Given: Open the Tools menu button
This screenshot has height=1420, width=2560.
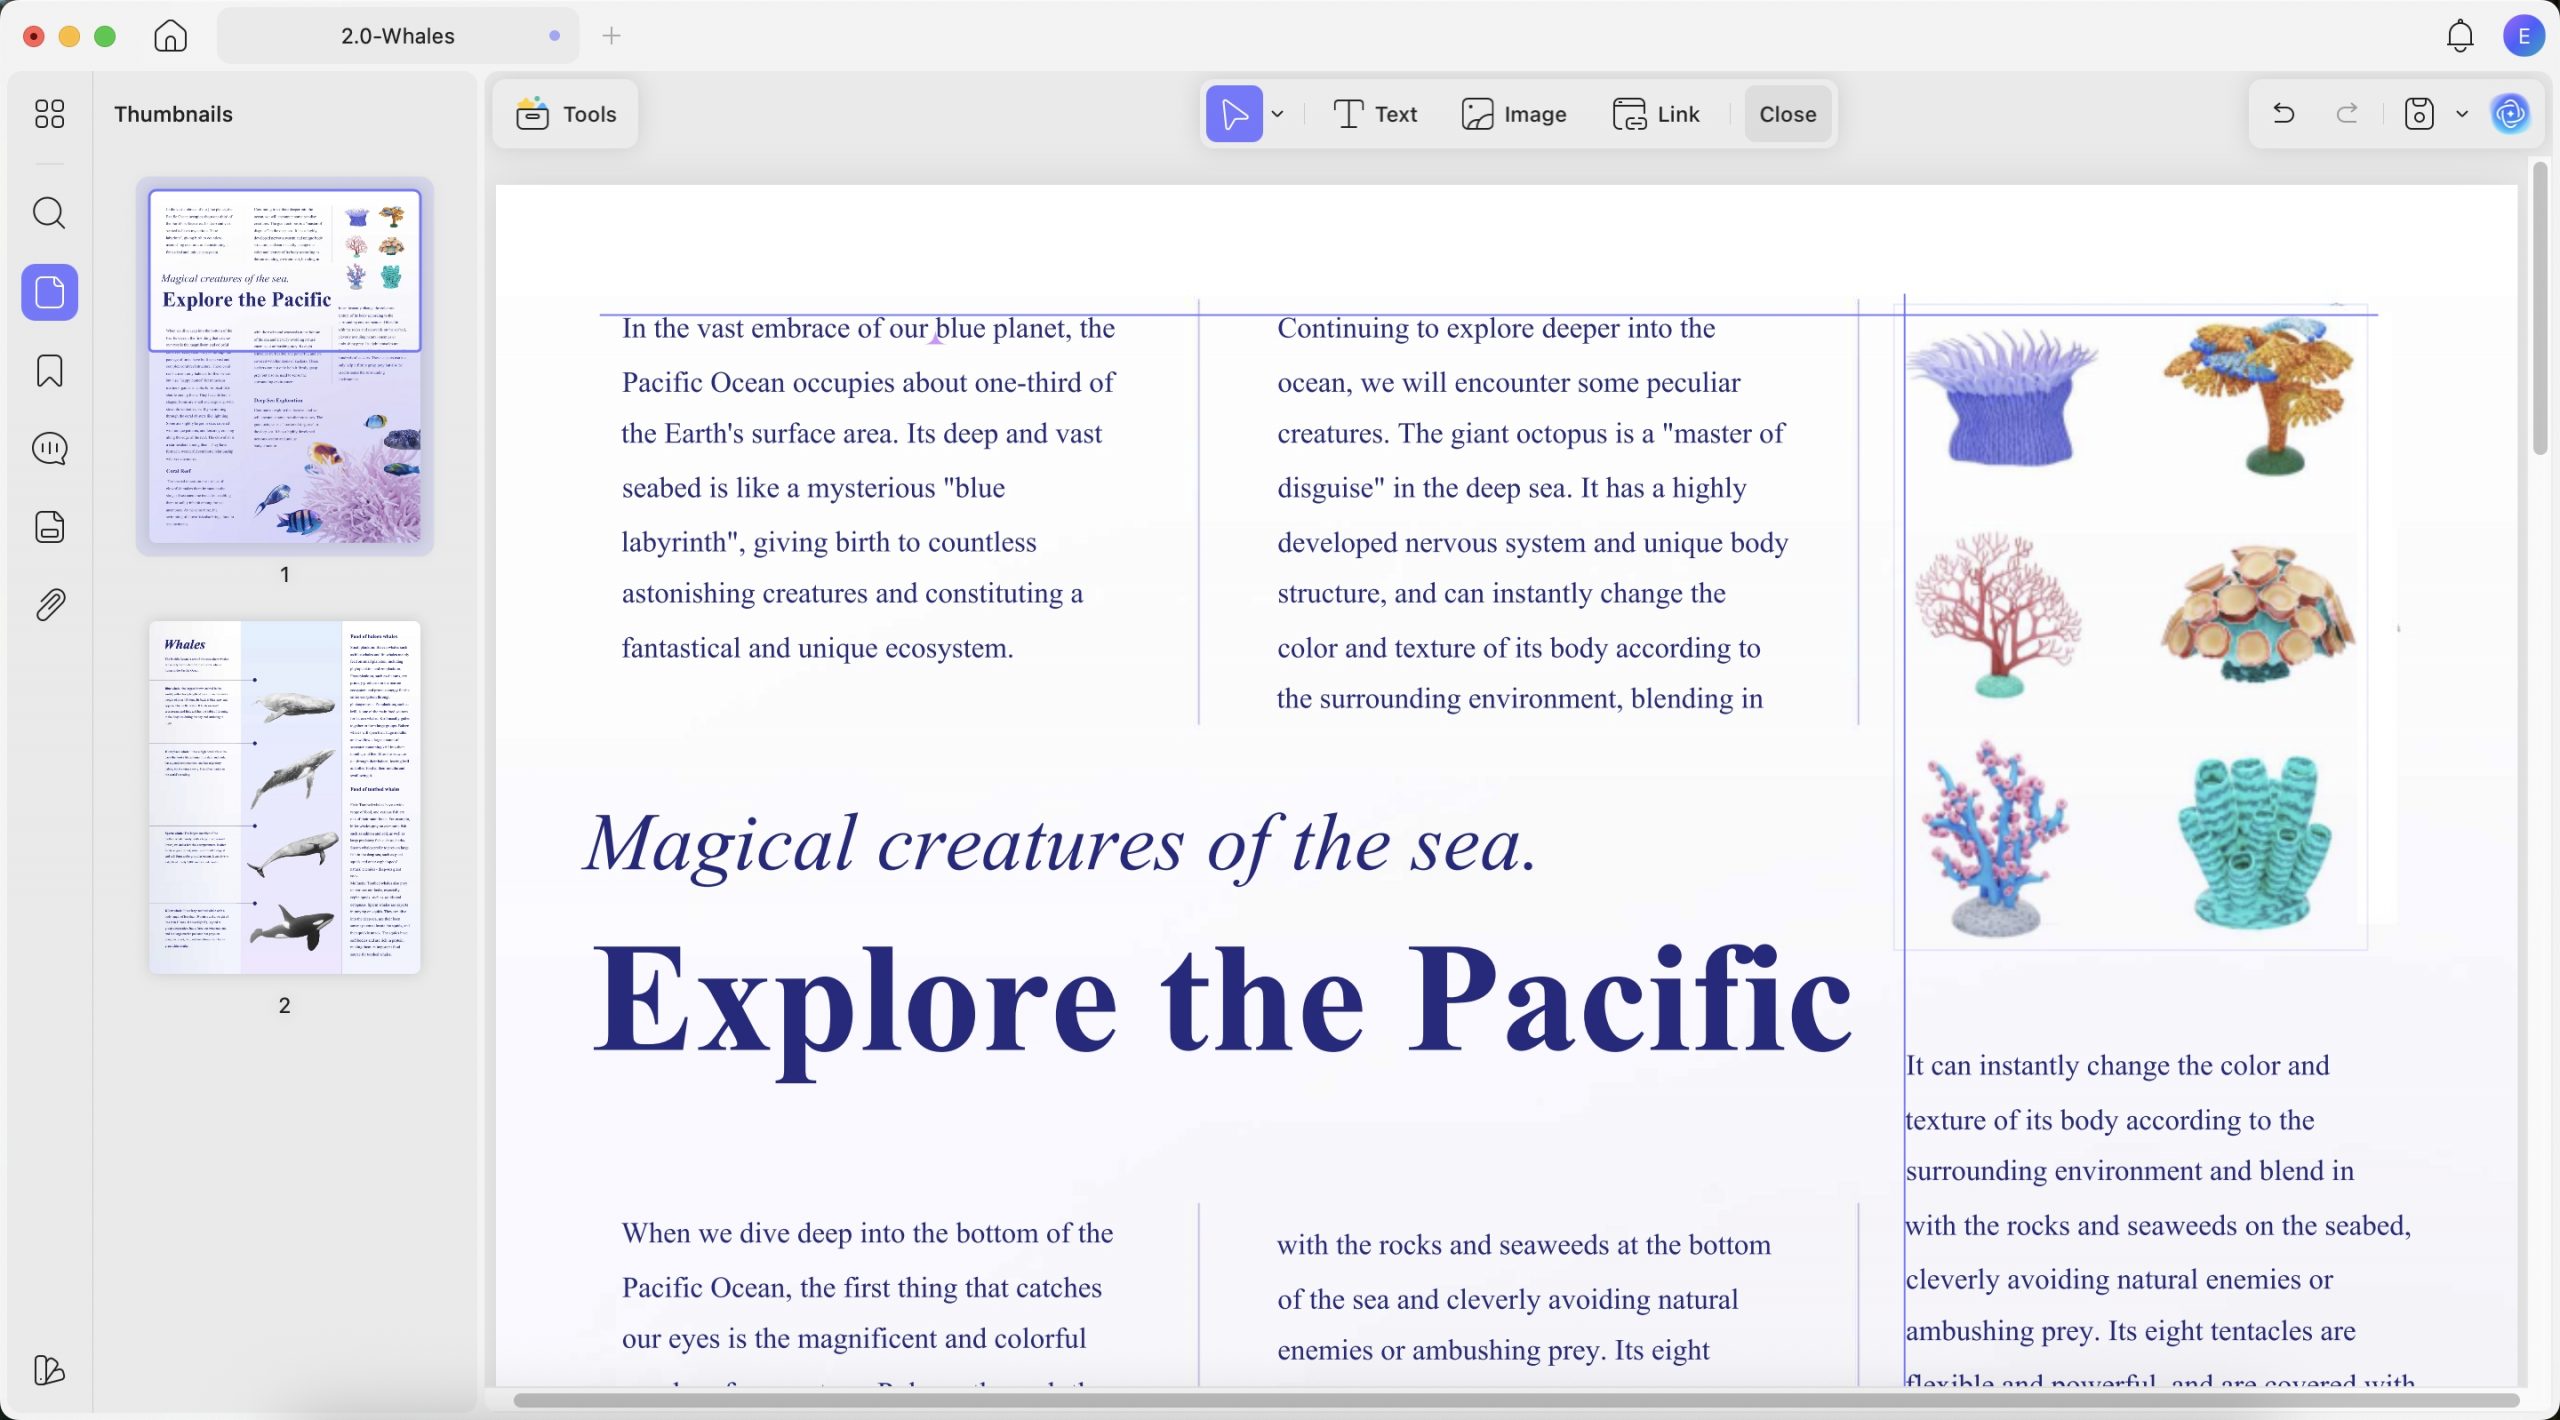Looking at the screenshot, I should coord(566,114).
